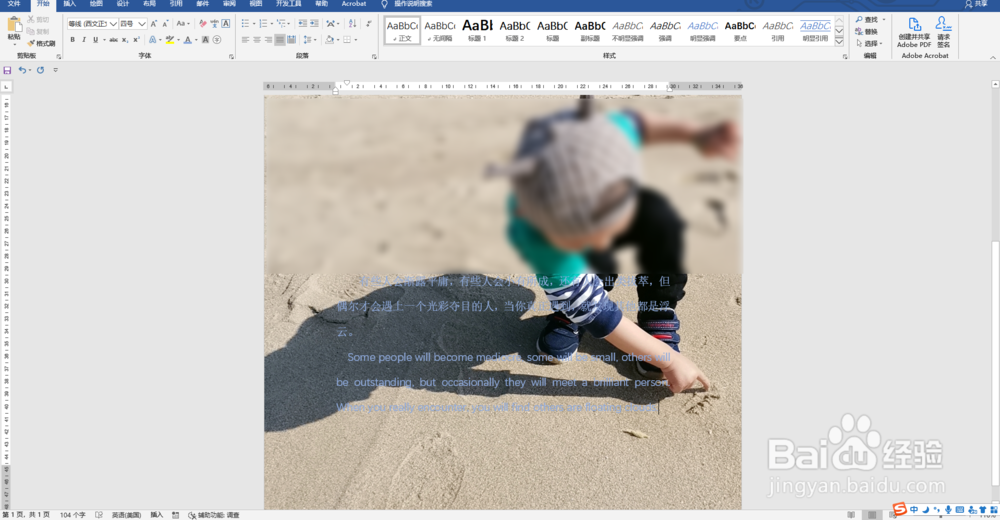The height and width of the screenshot is (520, 1000).
Task: Apply superscript formatting
Action: [x=136, y=40]
